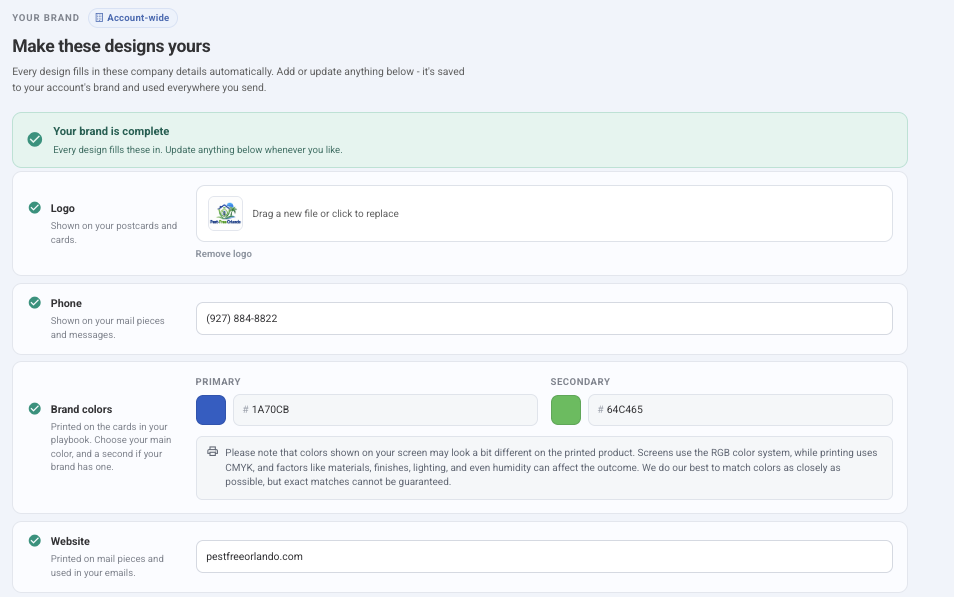Click the checkmark icon beside Phone
This screenshot has height=597, width=954.
point(35,302)
